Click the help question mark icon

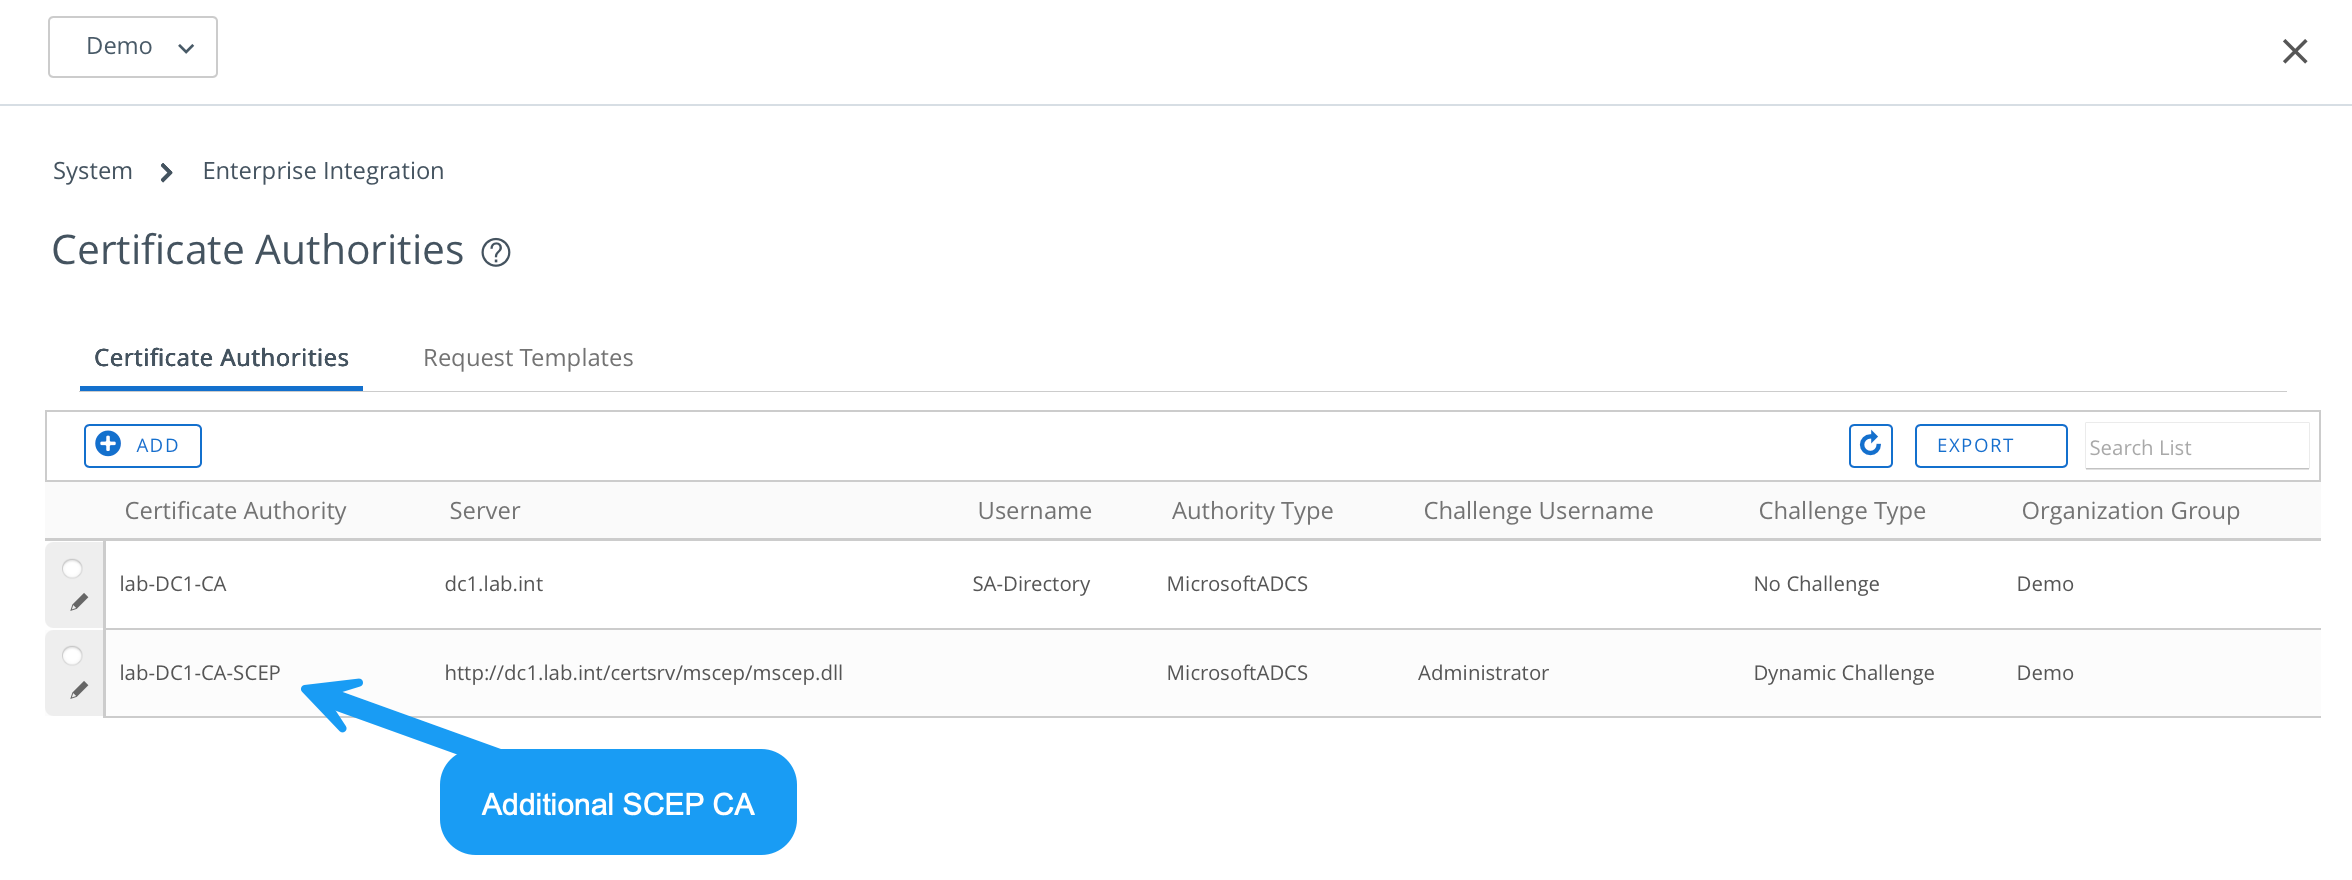[496, 253]
